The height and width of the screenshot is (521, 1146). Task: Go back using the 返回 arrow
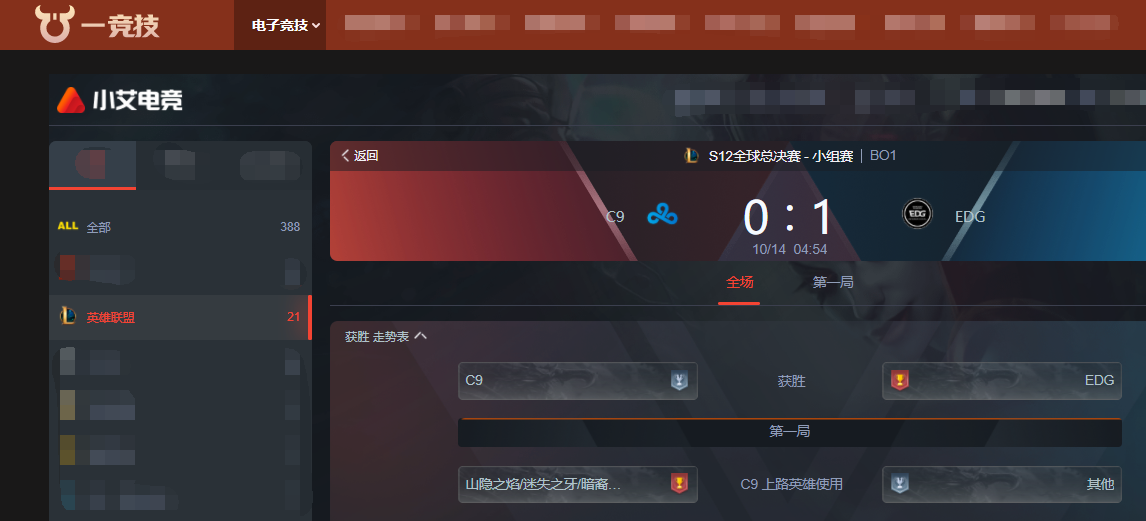[x=360, y=156]
